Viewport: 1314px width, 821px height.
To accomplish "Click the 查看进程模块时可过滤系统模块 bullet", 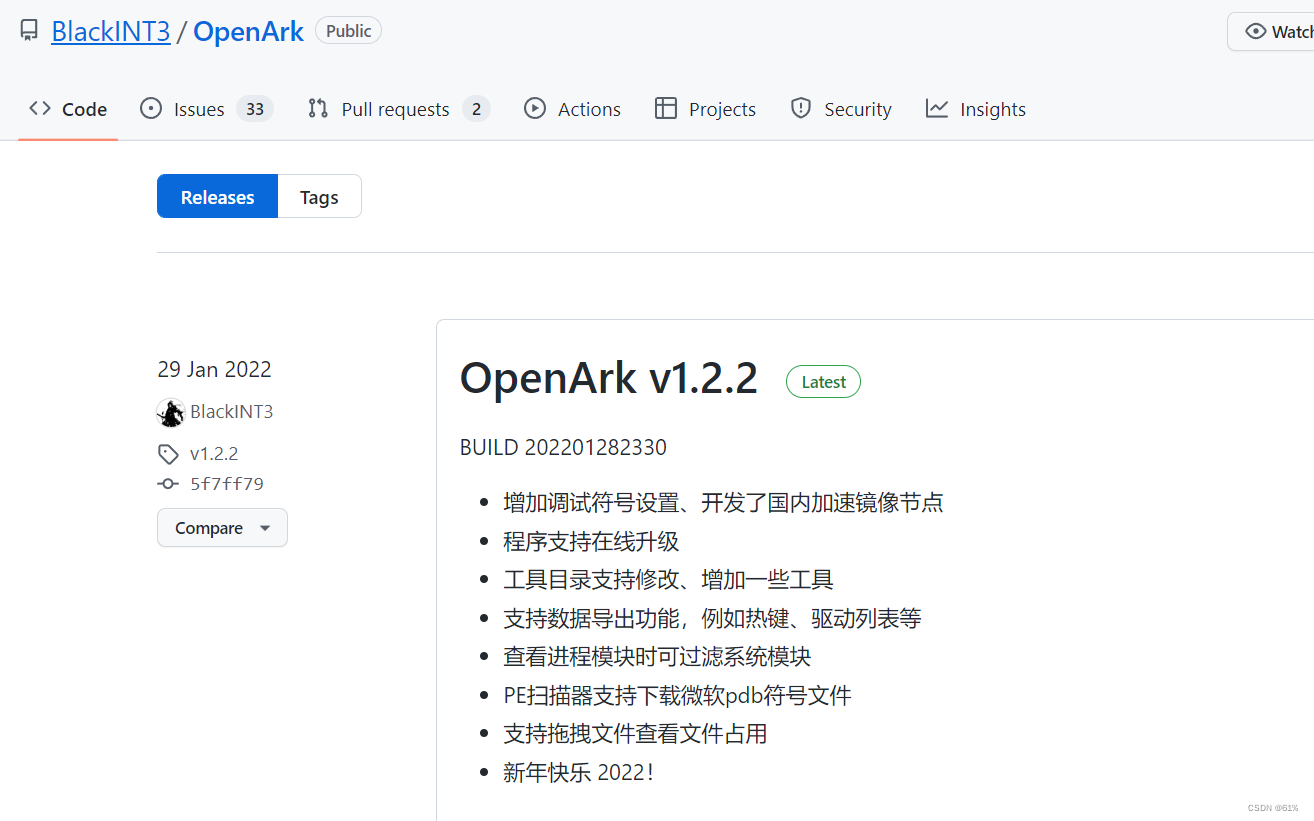I will [658, 657].
